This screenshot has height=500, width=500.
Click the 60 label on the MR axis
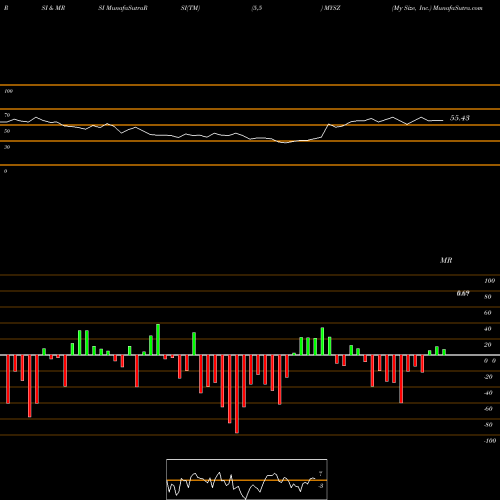pos(488,313)
